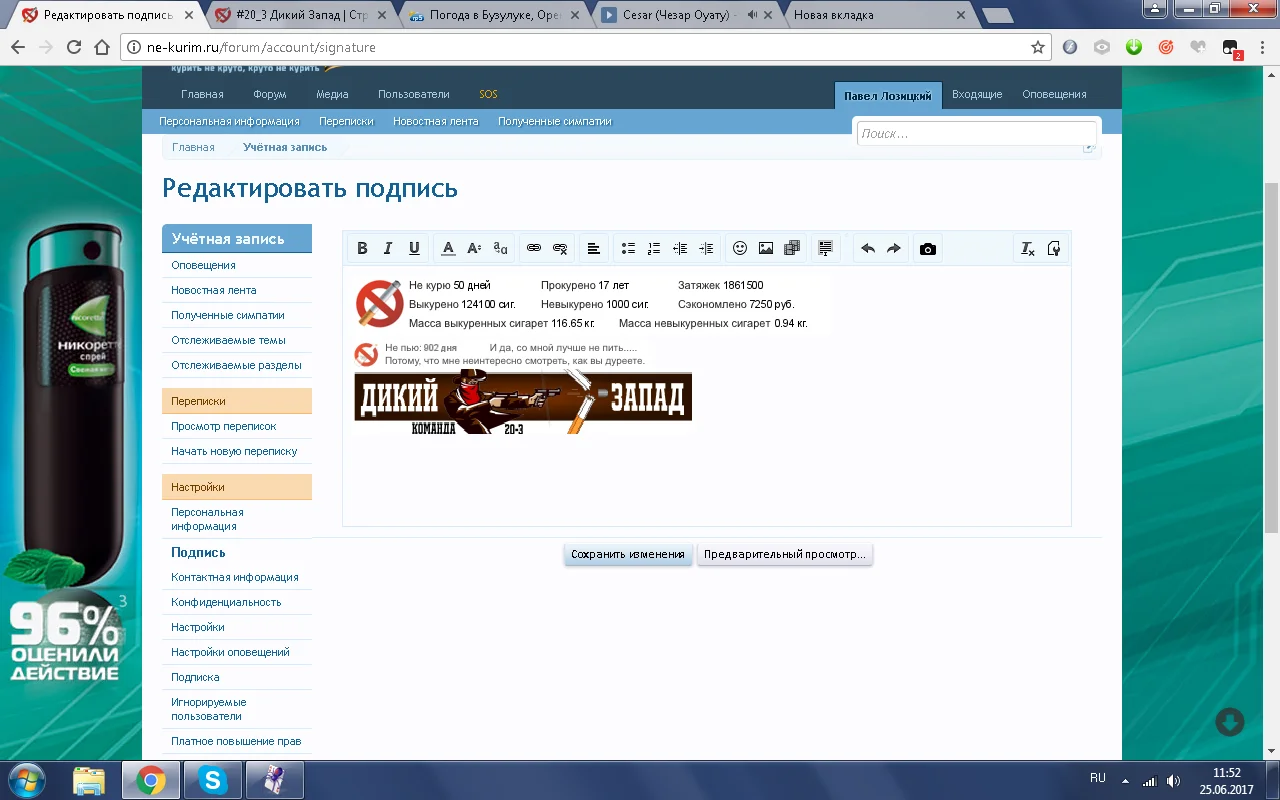Click the remove link icon

click(x=560, y=249)
